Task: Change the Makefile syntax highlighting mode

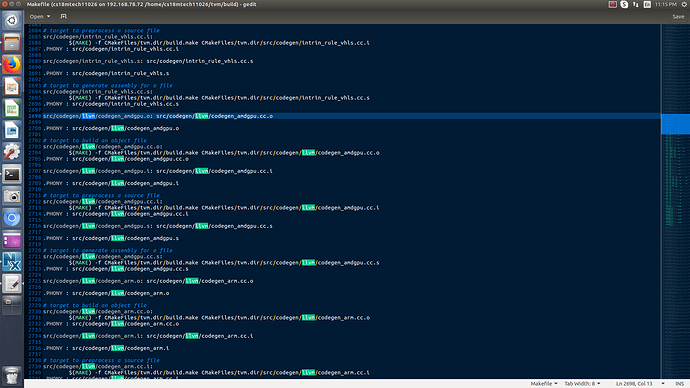Action: [x=544, y=384]
